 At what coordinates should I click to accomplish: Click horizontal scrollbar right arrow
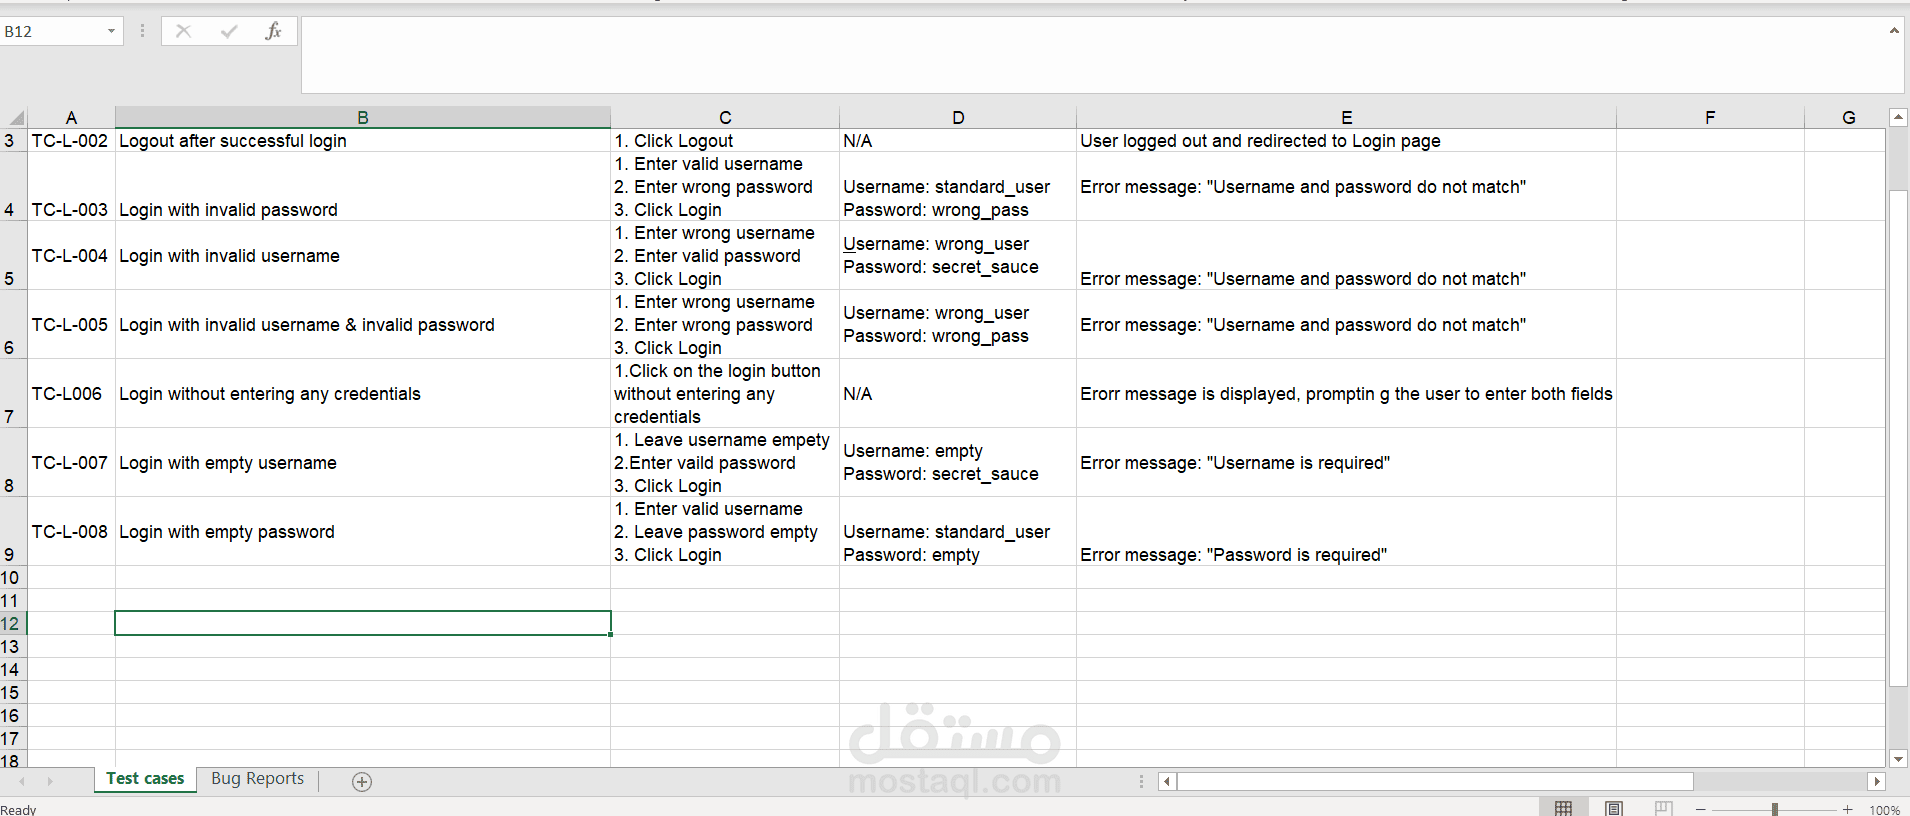click(x=1877, y=781)
